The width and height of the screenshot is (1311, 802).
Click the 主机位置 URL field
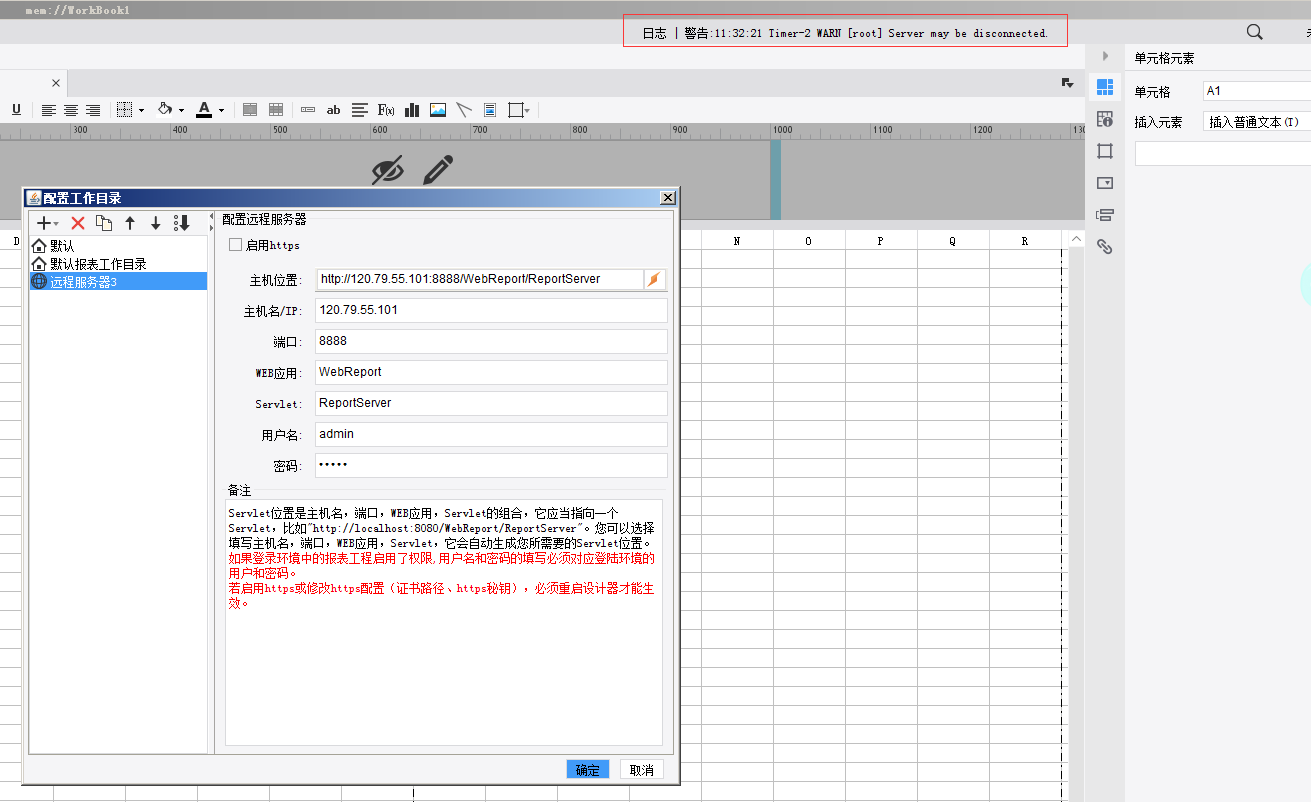(x=480, y=279)
